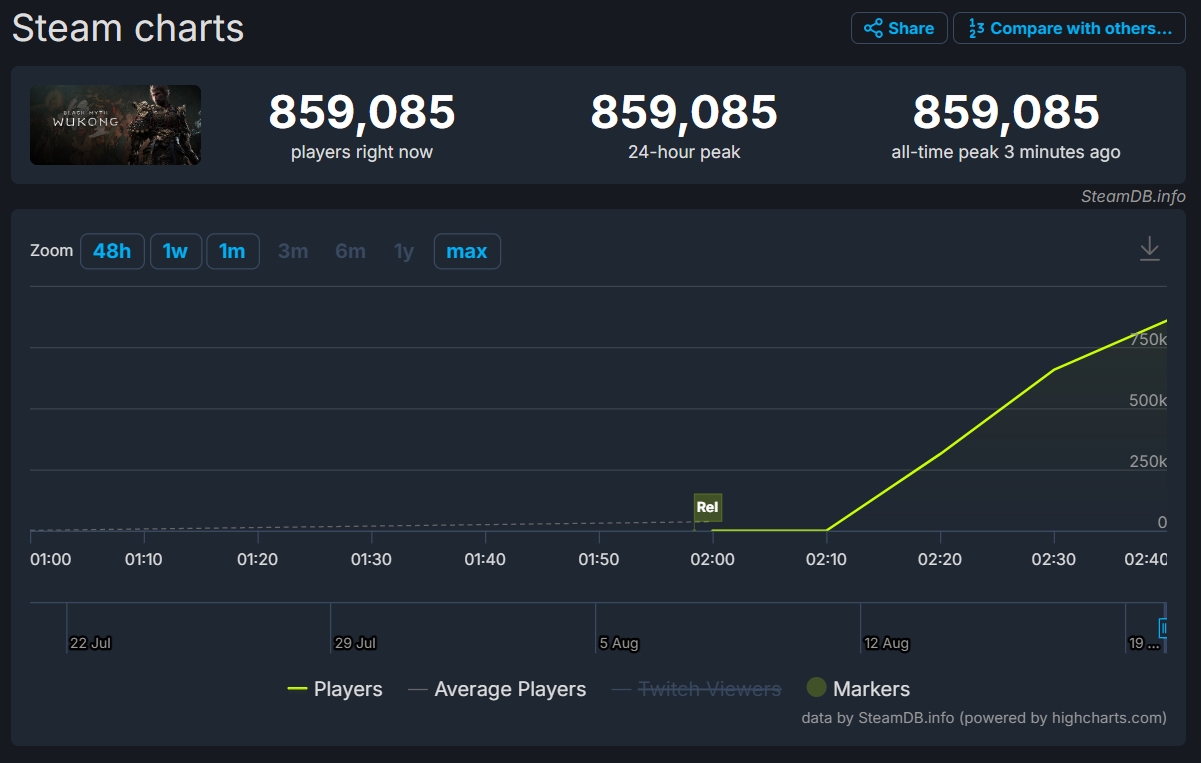The image size is (1201, 763).
Task: Click the 1y zoom option
Action: coord(404,251)
